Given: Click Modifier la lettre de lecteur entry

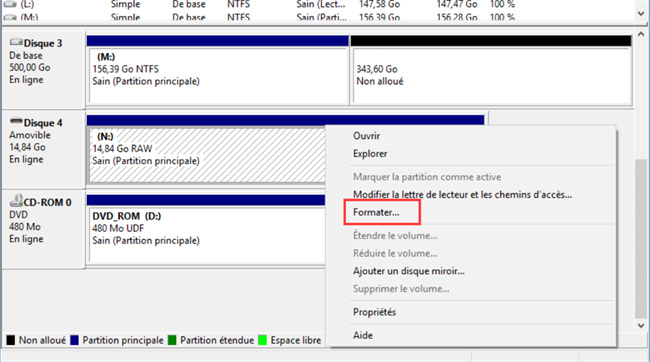Looking at the screenshot, I should [x=462, y=194].
